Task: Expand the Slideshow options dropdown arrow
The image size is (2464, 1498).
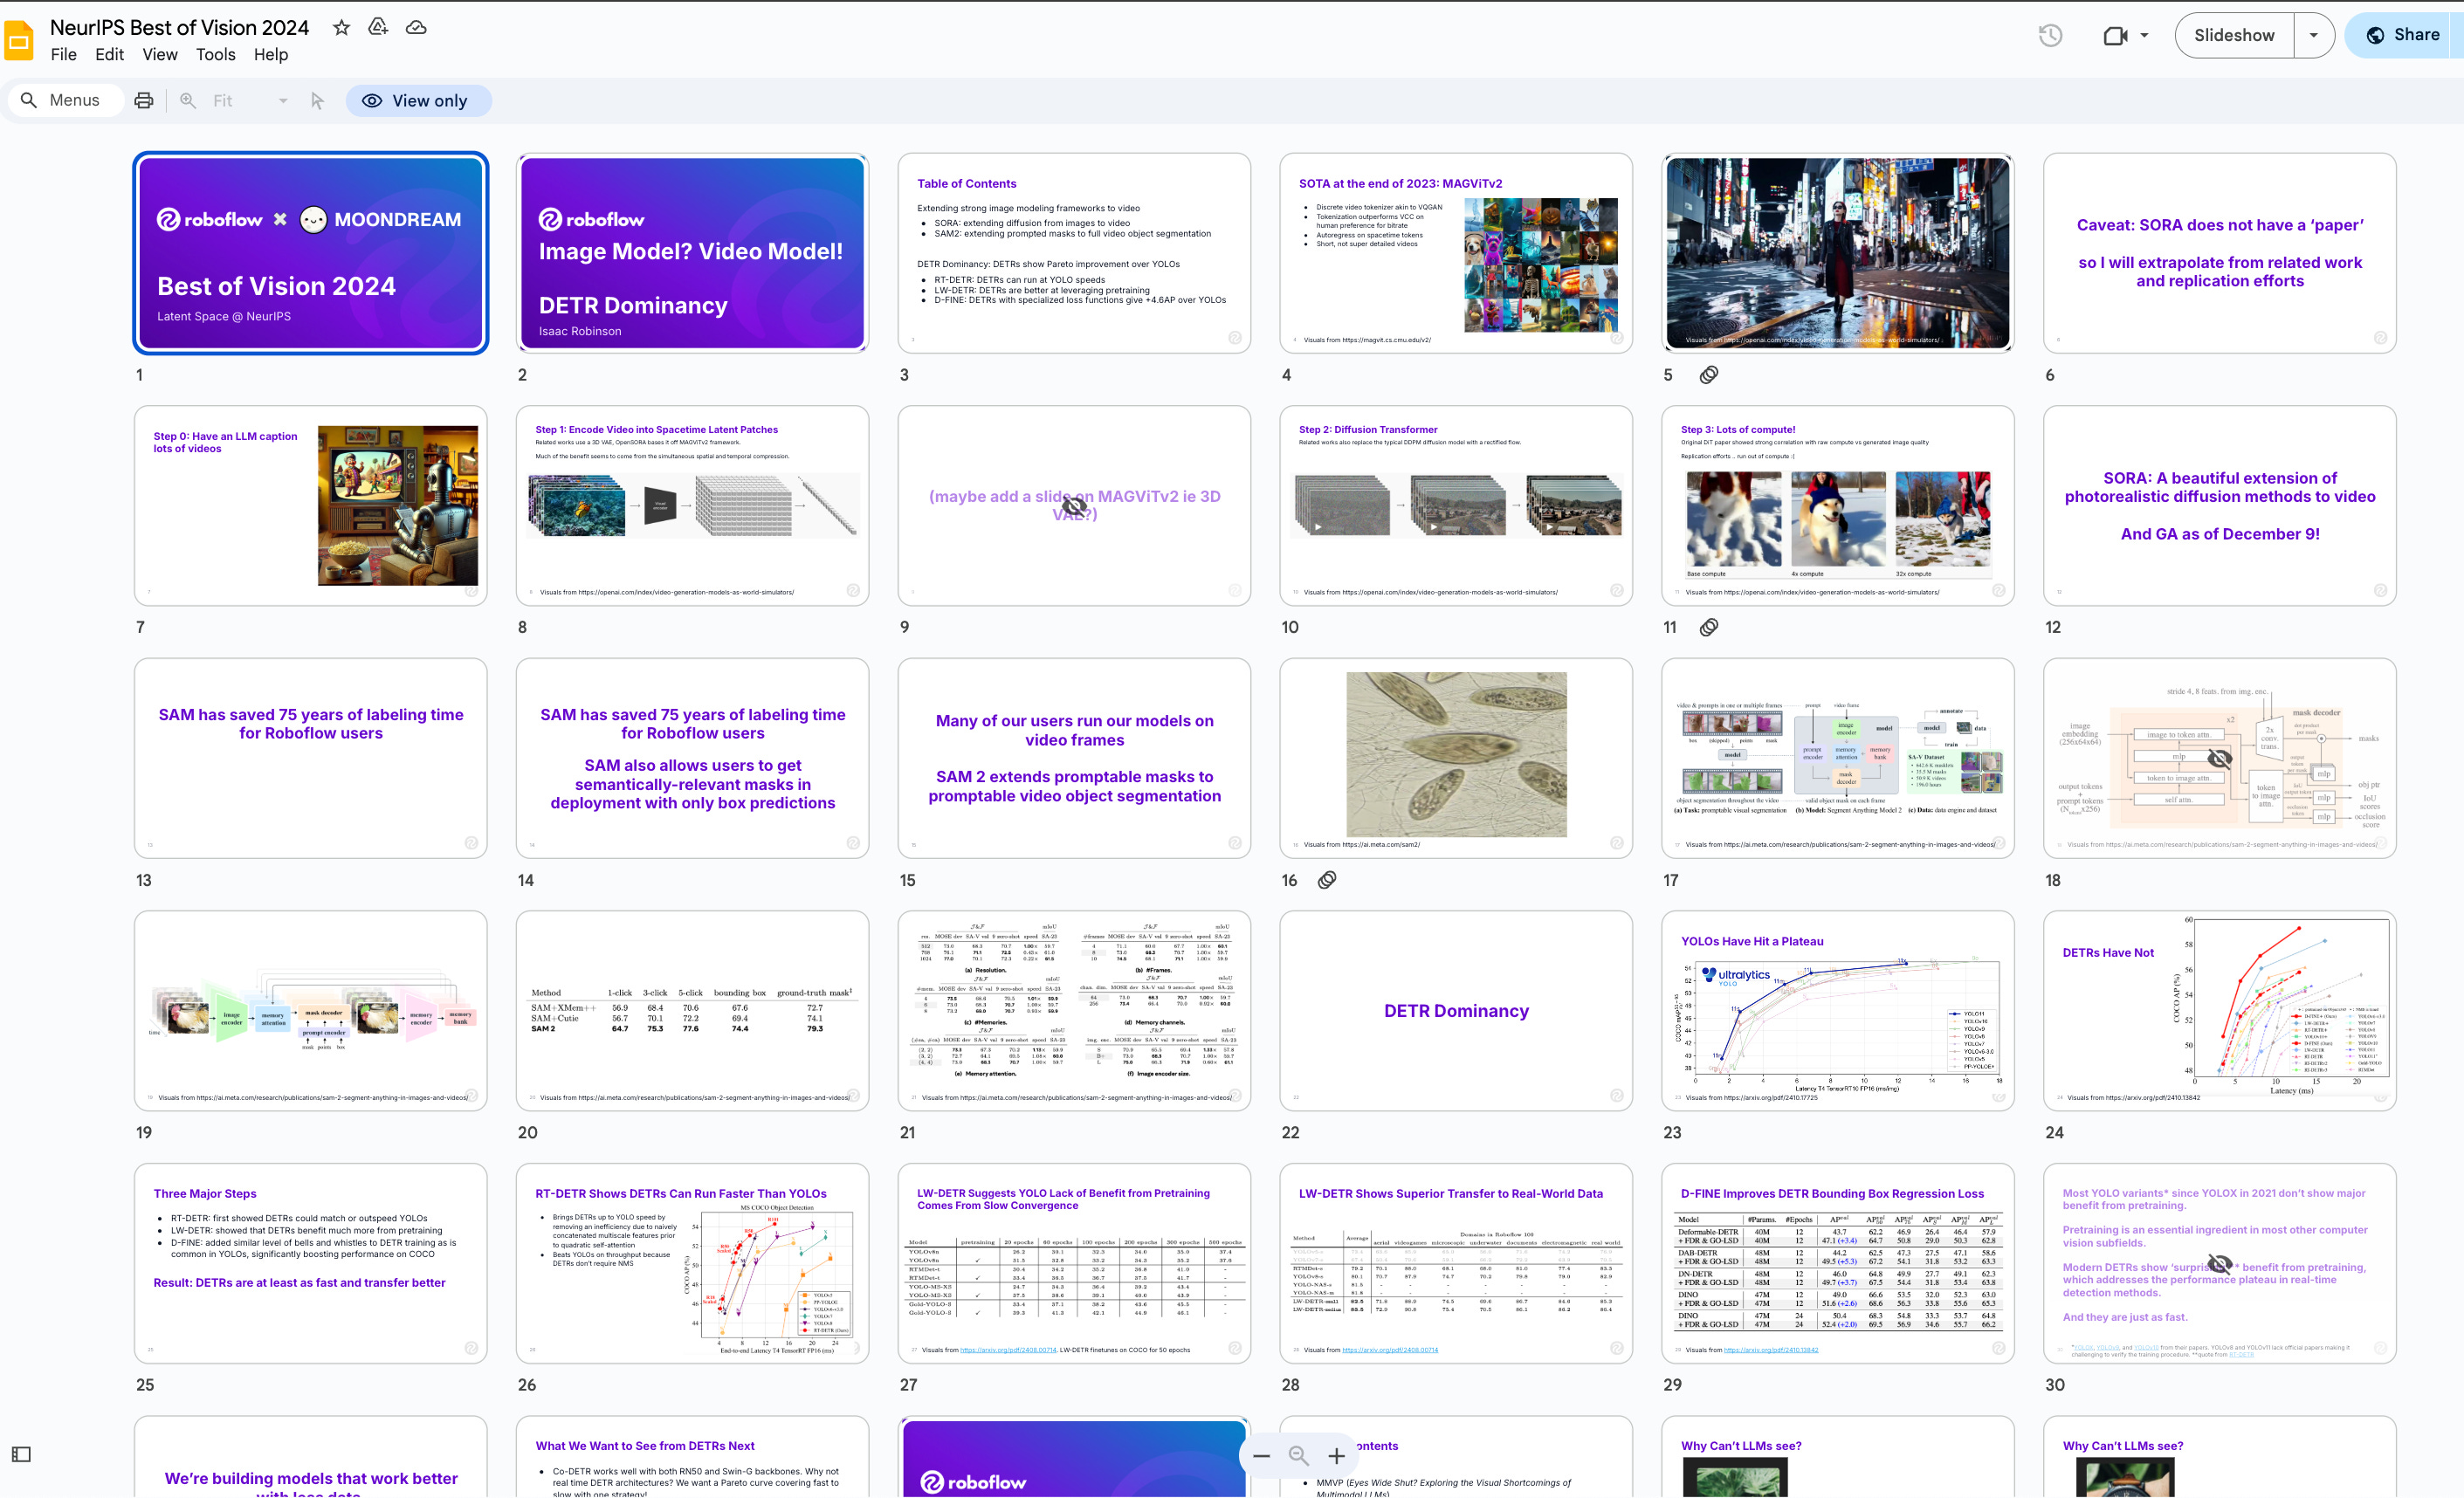Action: (x=2314, y=35)
